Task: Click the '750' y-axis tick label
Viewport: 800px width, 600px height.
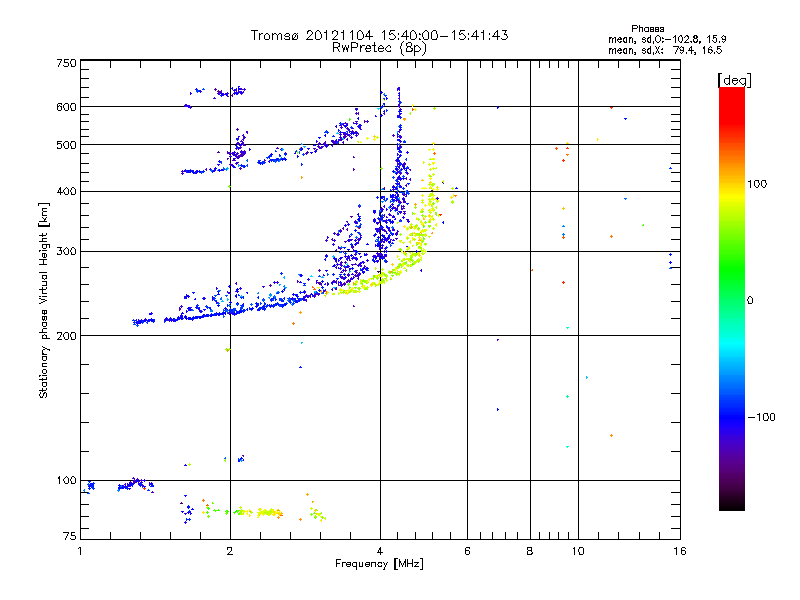Action: point(66,63)
